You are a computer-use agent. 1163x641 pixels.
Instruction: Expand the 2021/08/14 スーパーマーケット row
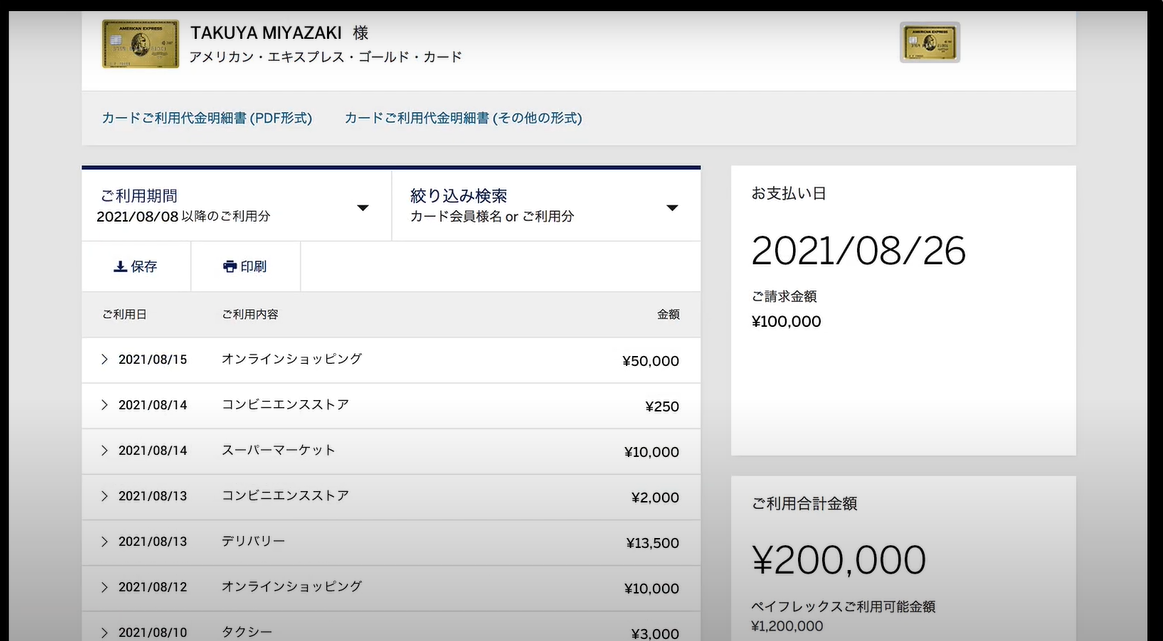point(105,451)
